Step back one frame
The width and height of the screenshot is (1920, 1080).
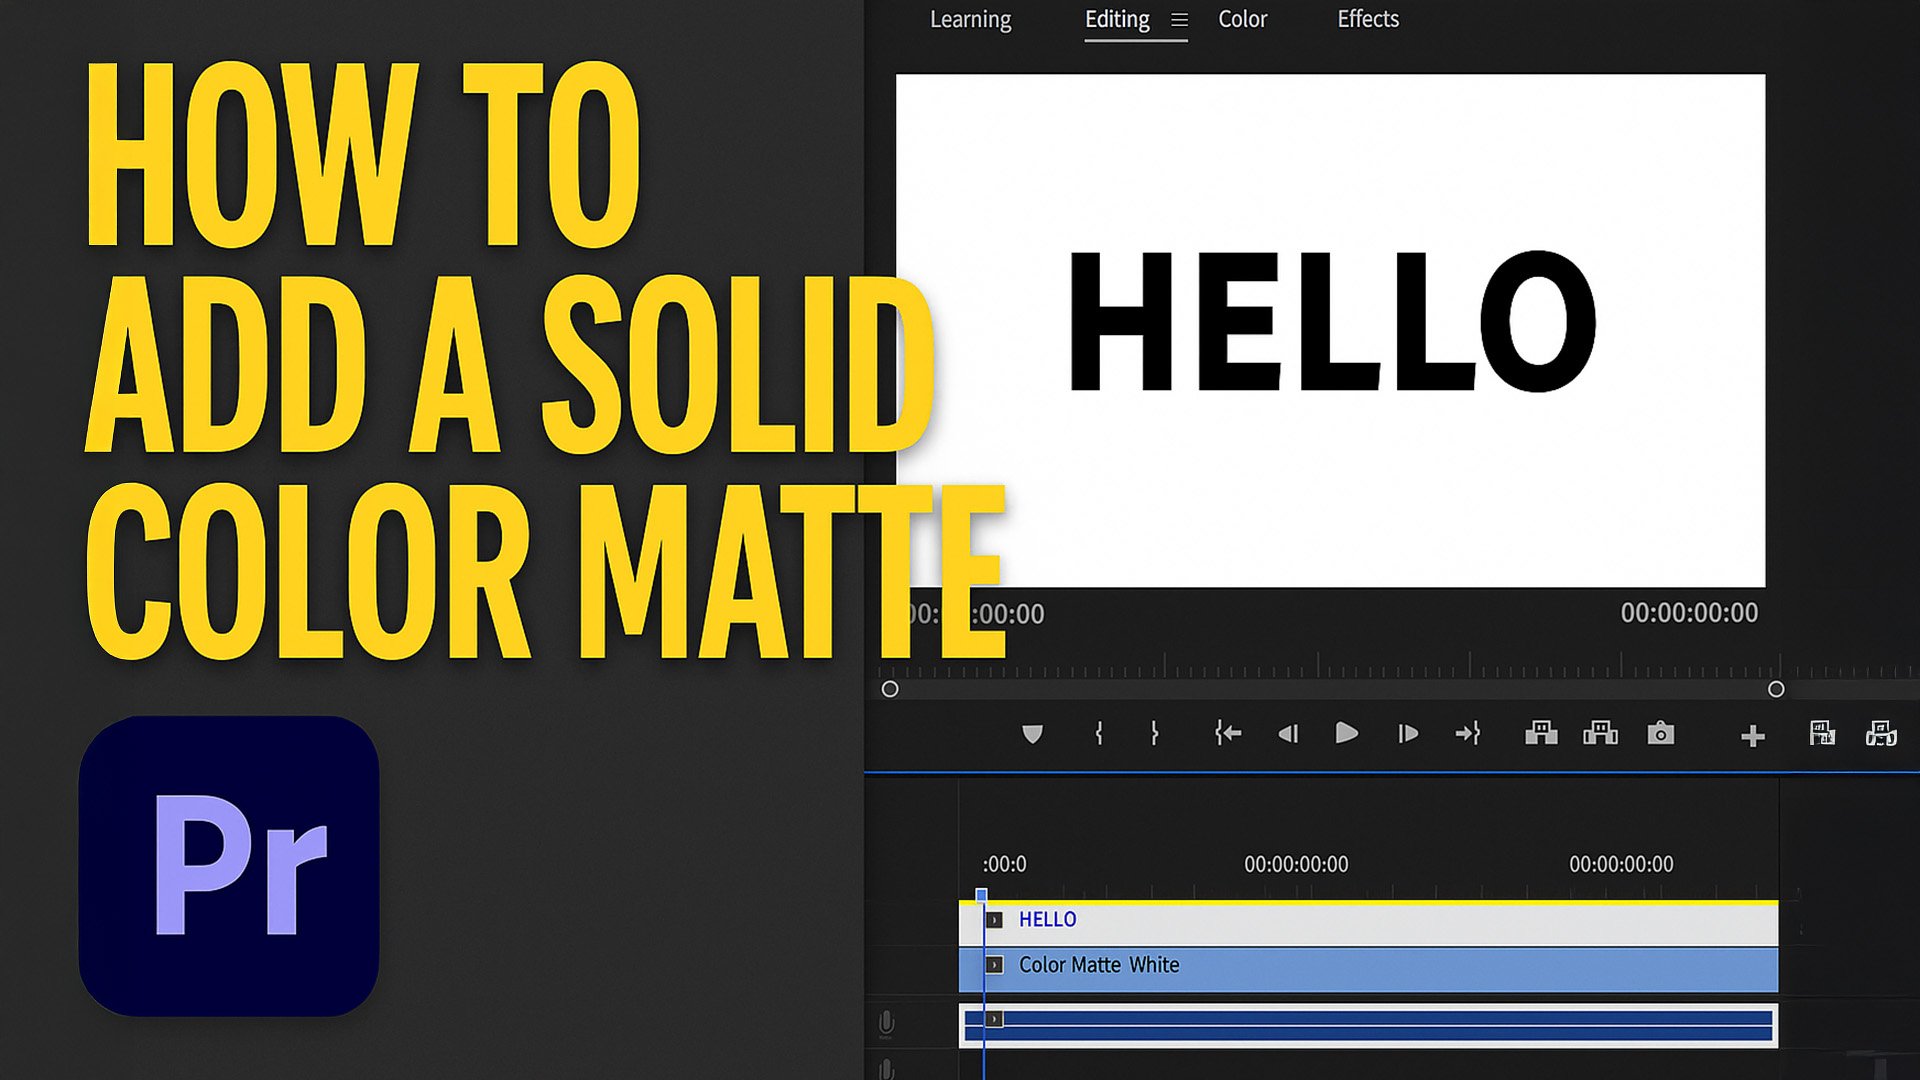pos(1288,734)
